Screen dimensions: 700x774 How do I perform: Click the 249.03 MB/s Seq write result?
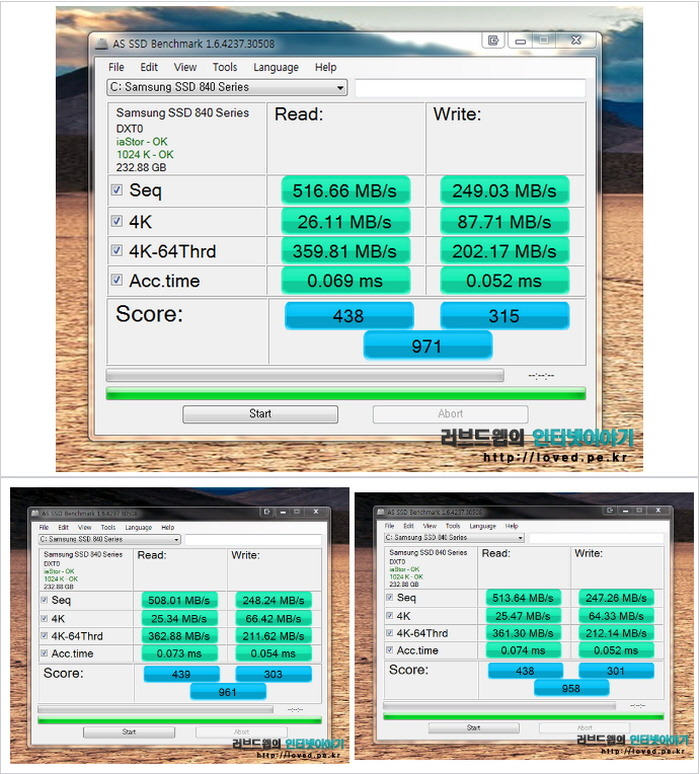tap(504, 191)
